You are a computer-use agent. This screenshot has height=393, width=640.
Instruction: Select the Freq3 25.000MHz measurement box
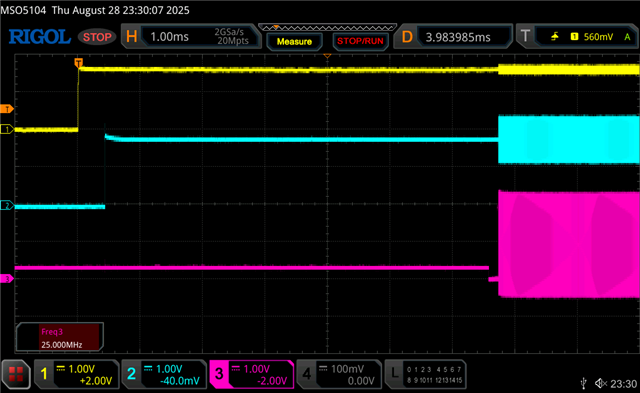coord(60,337)
